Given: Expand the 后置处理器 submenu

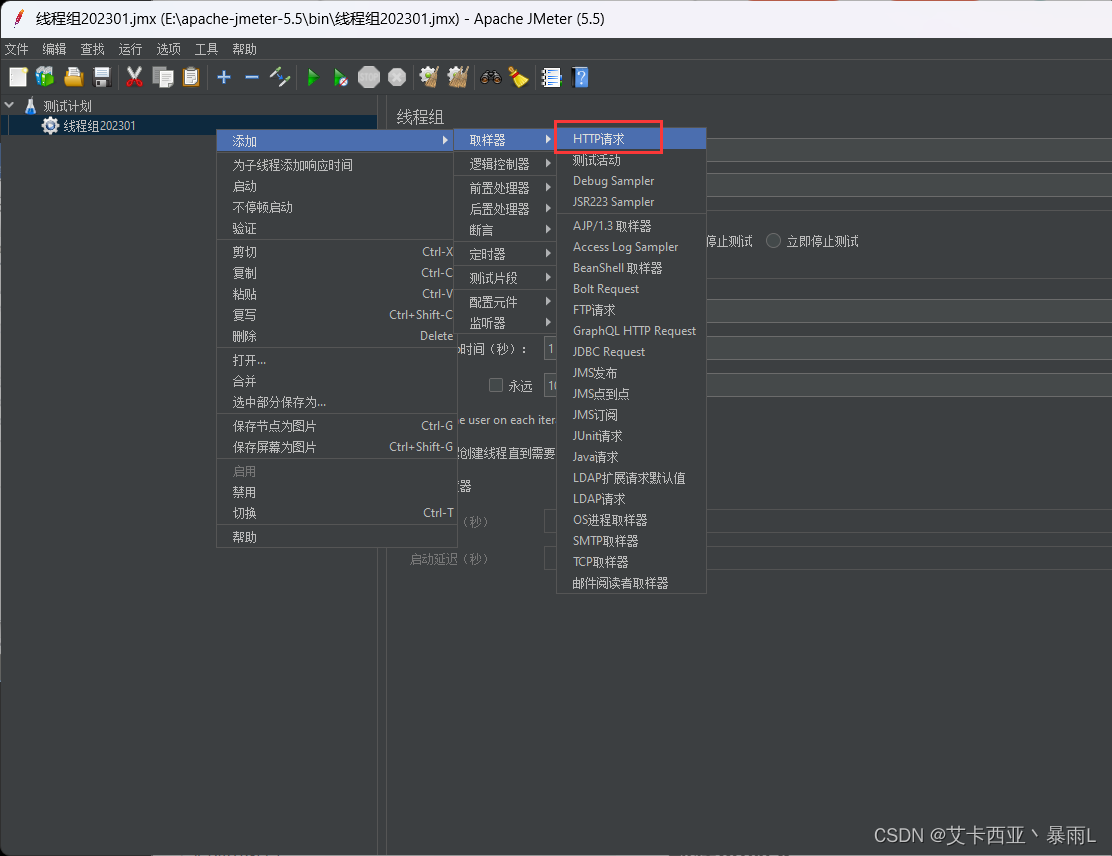Looking at the screenshot, I should point(505,209).
